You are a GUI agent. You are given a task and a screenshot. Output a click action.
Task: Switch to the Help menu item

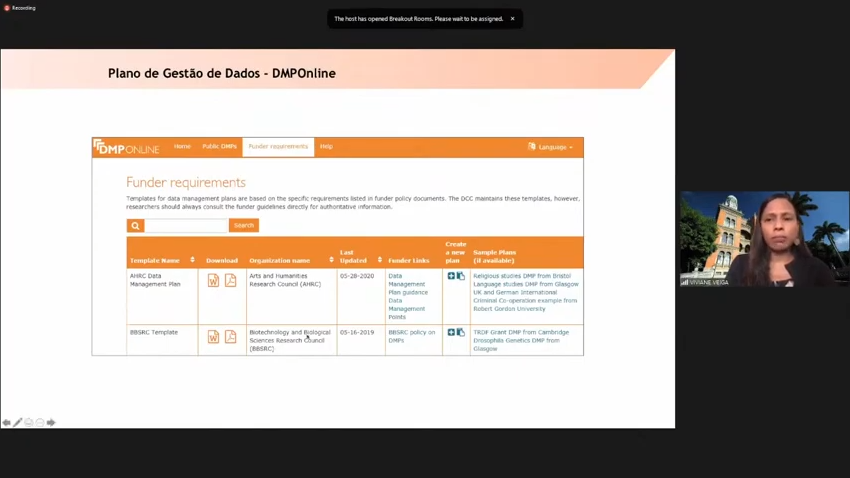[326, 147]
